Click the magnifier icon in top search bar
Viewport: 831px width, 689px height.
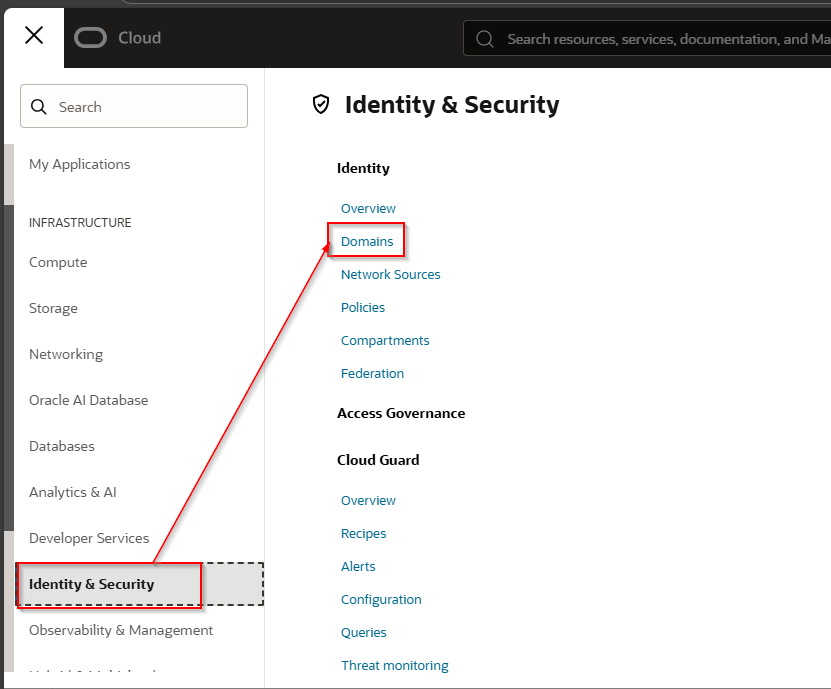pos(485,39)
